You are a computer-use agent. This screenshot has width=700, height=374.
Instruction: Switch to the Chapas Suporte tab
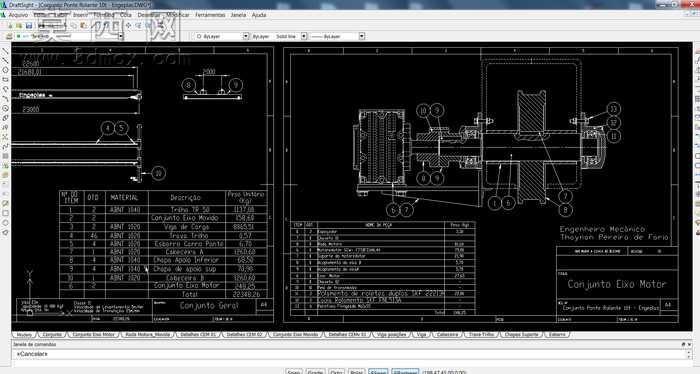click(521, 334)
